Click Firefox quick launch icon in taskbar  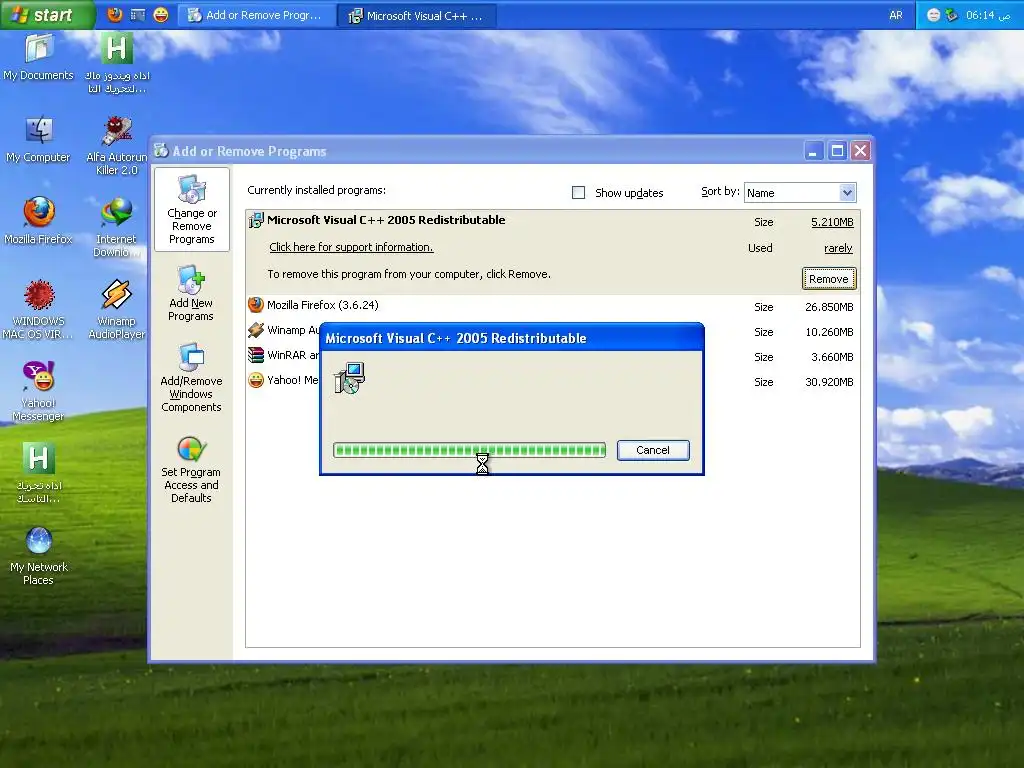tap(115, 15)
